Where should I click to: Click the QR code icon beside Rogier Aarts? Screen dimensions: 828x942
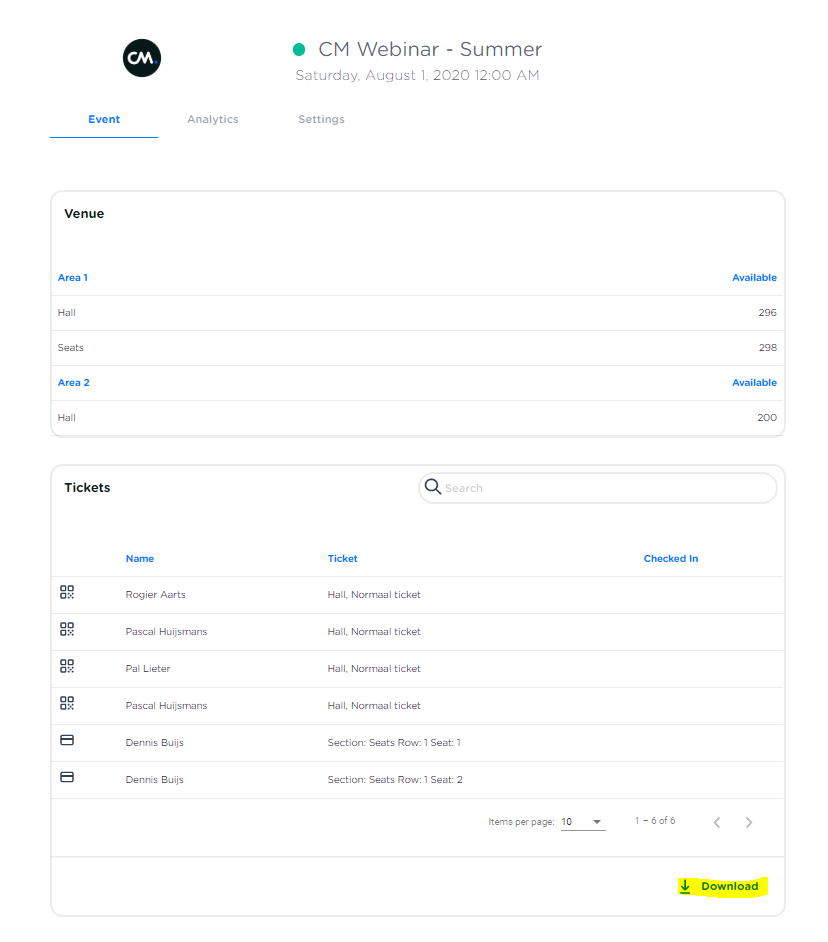coord(67,593)
